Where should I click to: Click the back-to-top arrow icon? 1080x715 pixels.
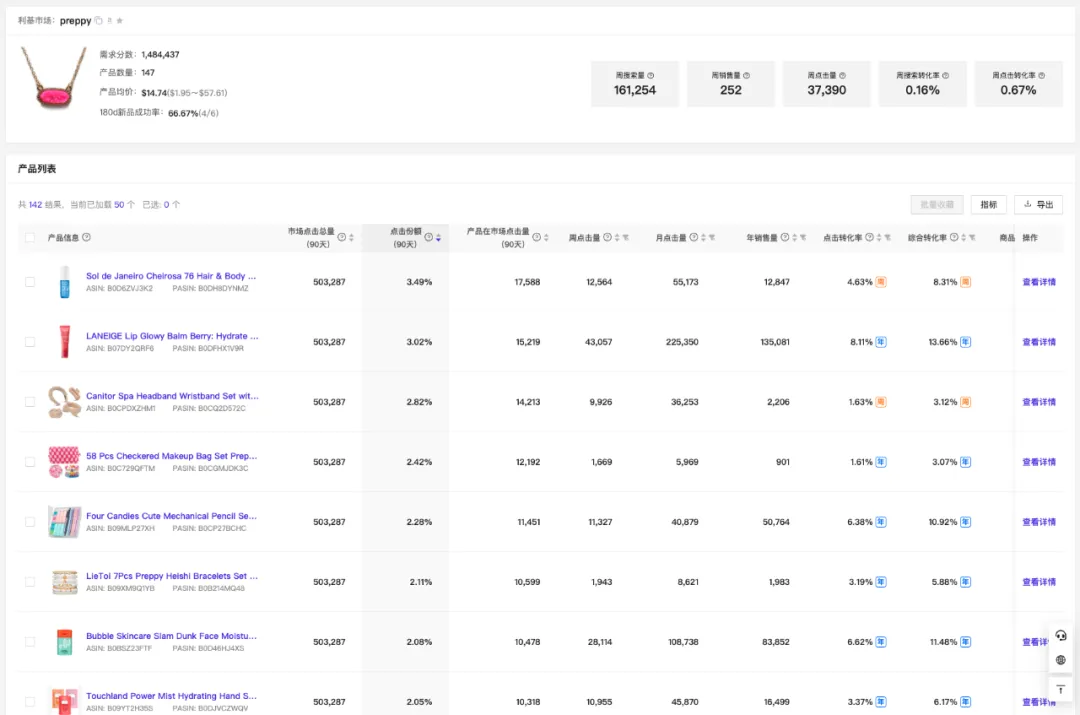pyautogui.click(x=1061, y=689)
